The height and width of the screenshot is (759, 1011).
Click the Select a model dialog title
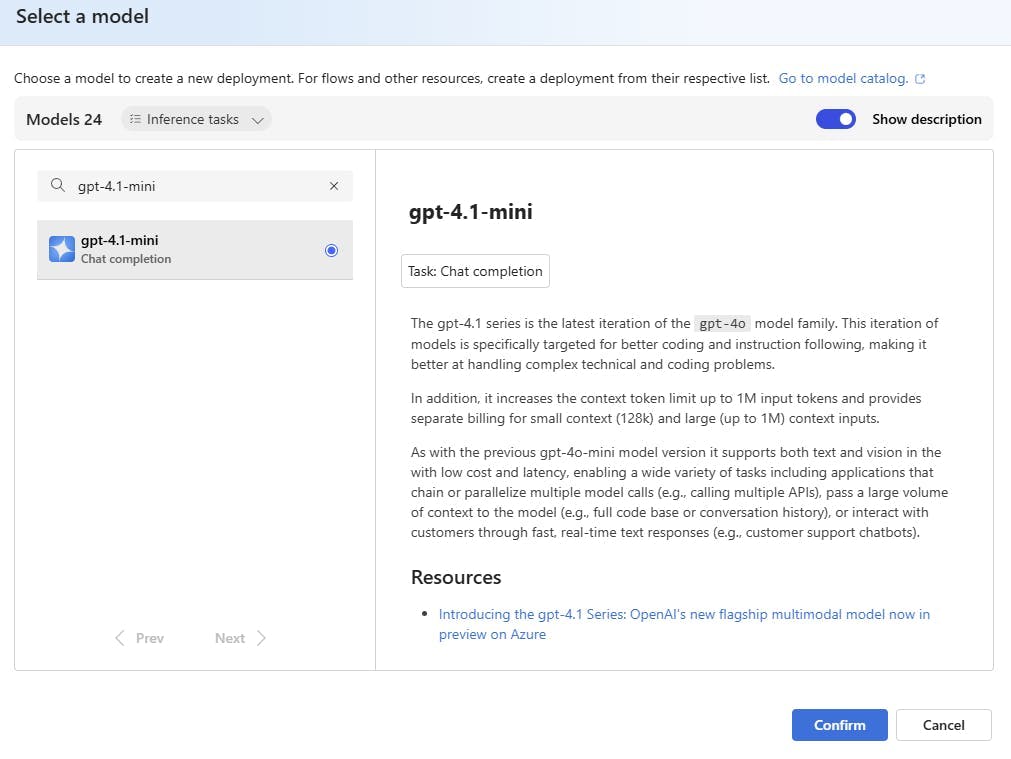click(82, 17)
